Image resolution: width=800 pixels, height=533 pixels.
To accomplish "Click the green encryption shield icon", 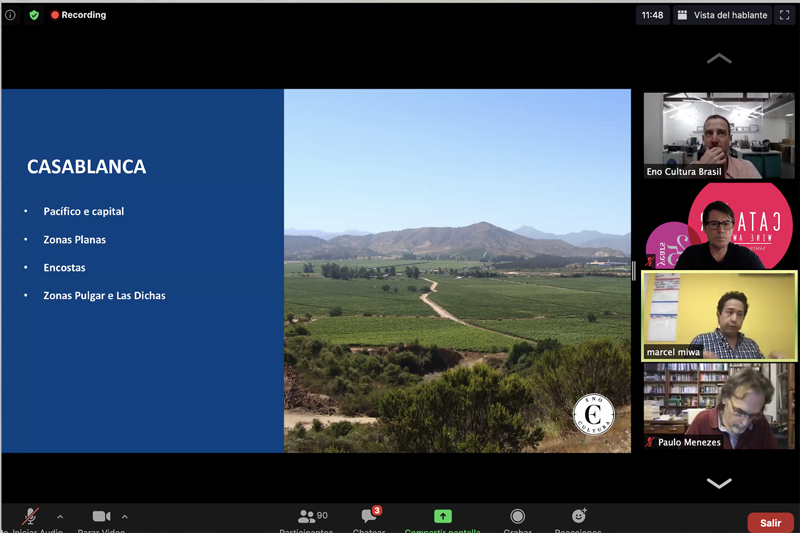I will 34,15.
